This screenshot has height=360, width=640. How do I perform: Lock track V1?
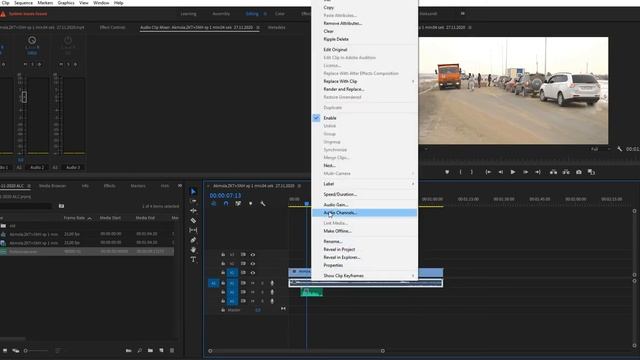click(223, 273)
